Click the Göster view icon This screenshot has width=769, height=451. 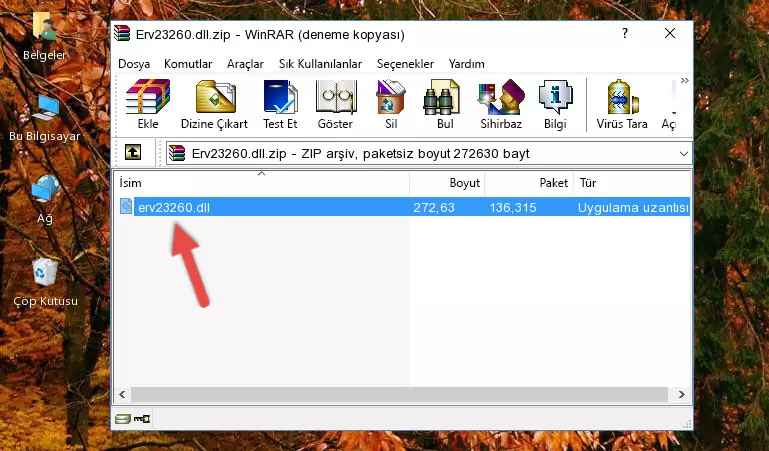pos(335,104)
